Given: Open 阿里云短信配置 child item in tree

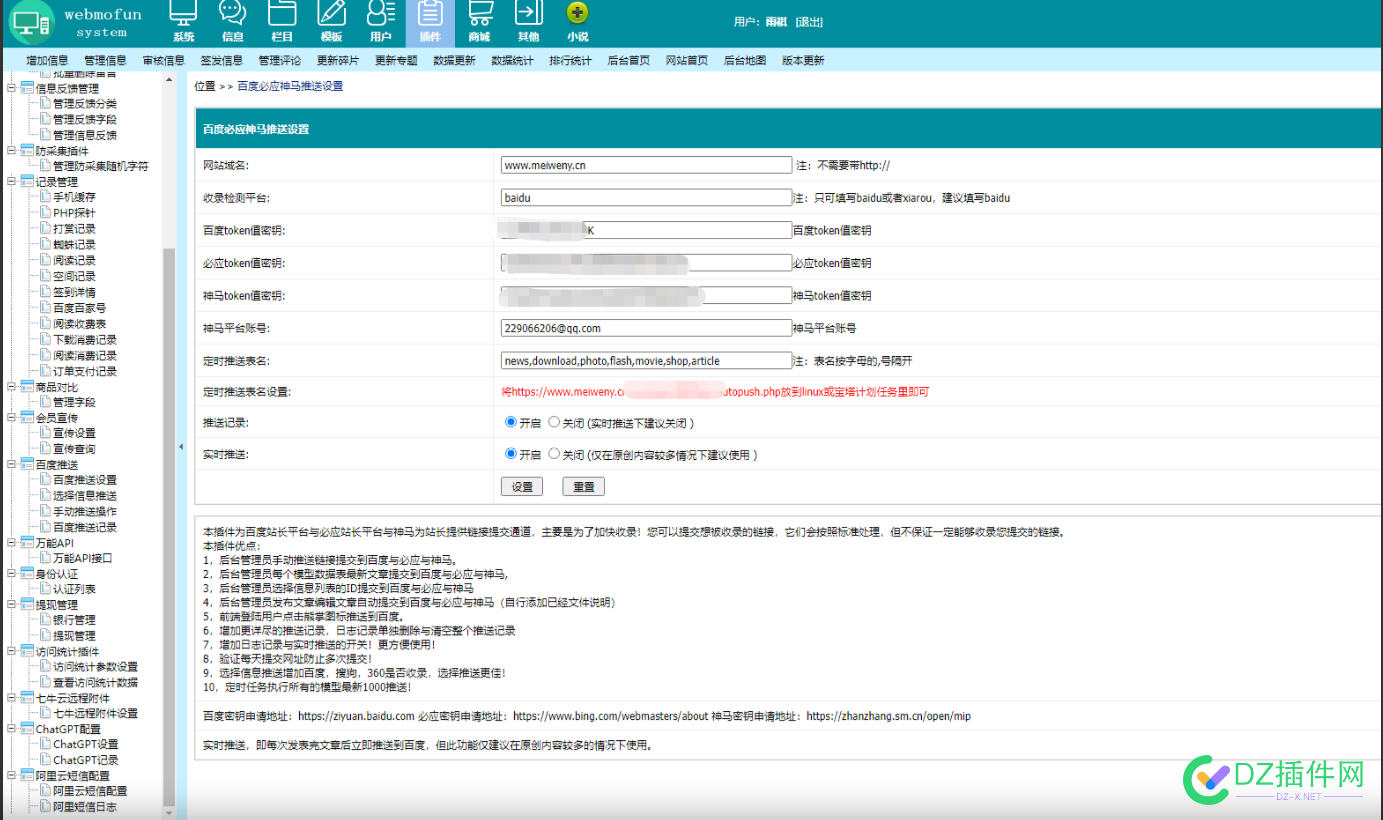Looking at the screenshot, I should click(90, 791).
